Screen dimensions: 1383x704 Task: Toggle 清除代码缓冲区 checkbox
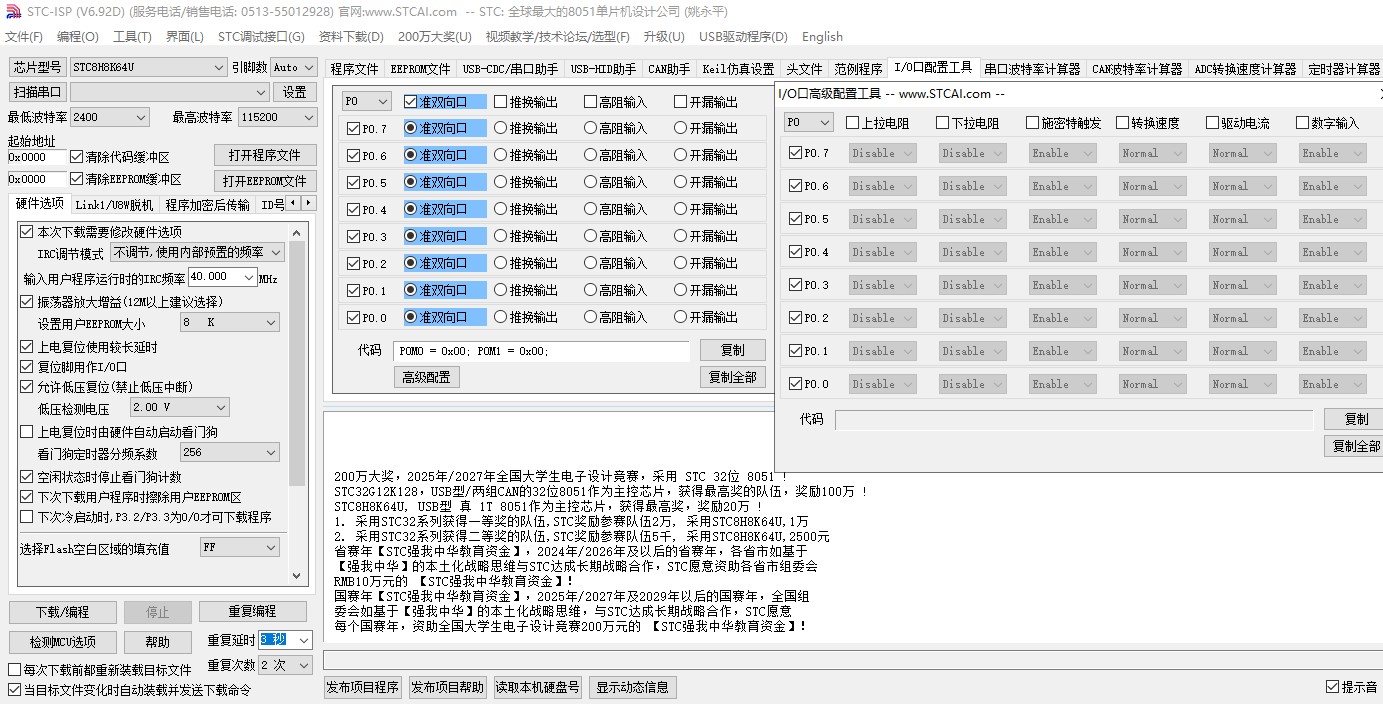pyautogui.click(x=120, y=157)
